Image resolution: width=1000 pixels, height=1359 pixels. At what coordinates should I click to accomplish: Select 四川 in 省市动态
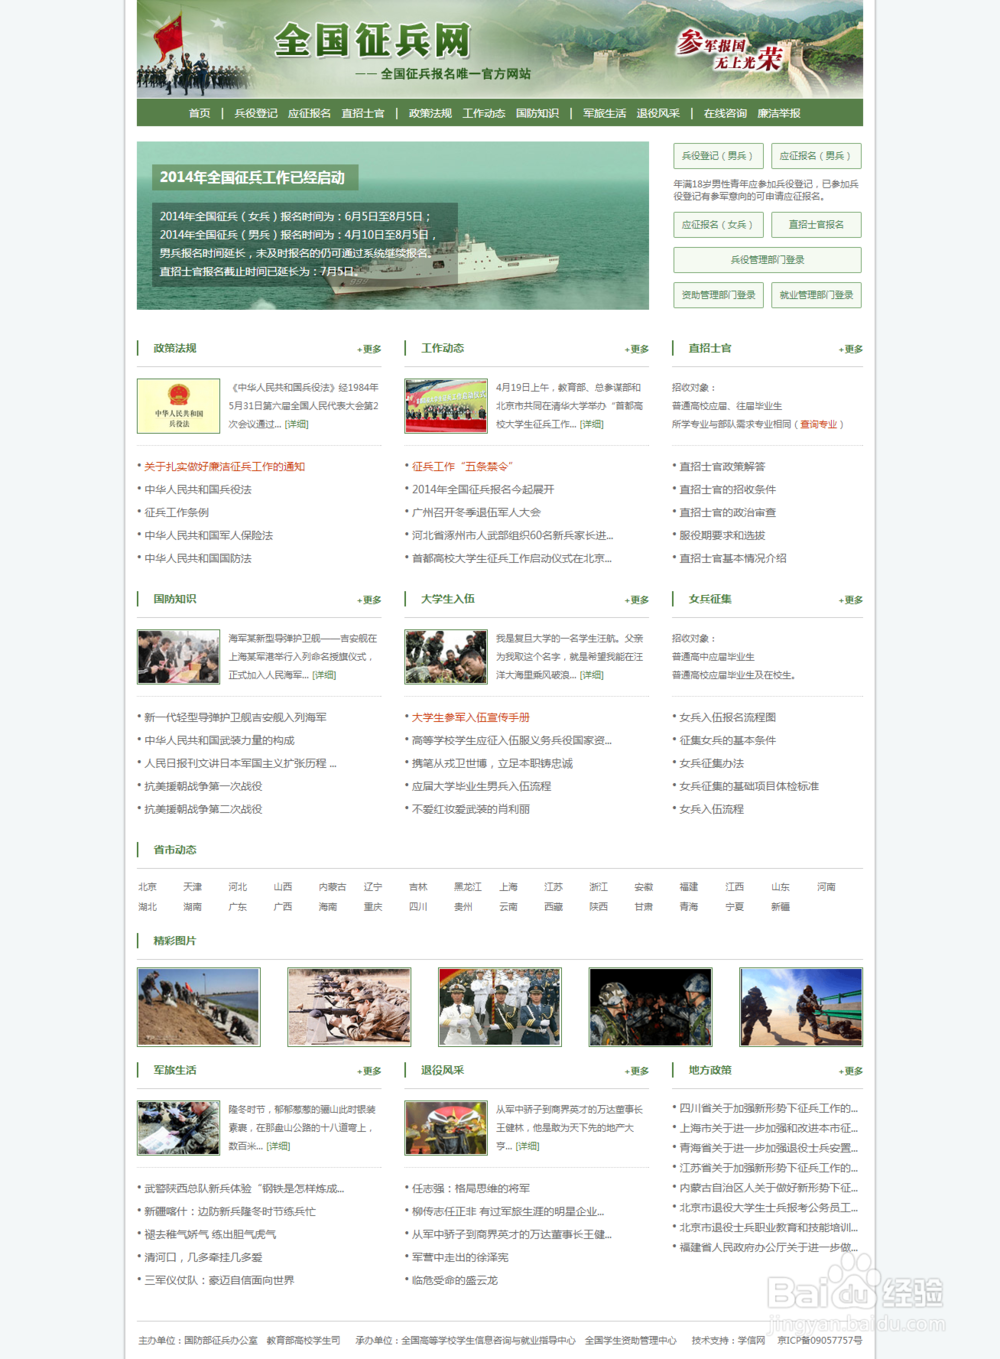point(418,907)
